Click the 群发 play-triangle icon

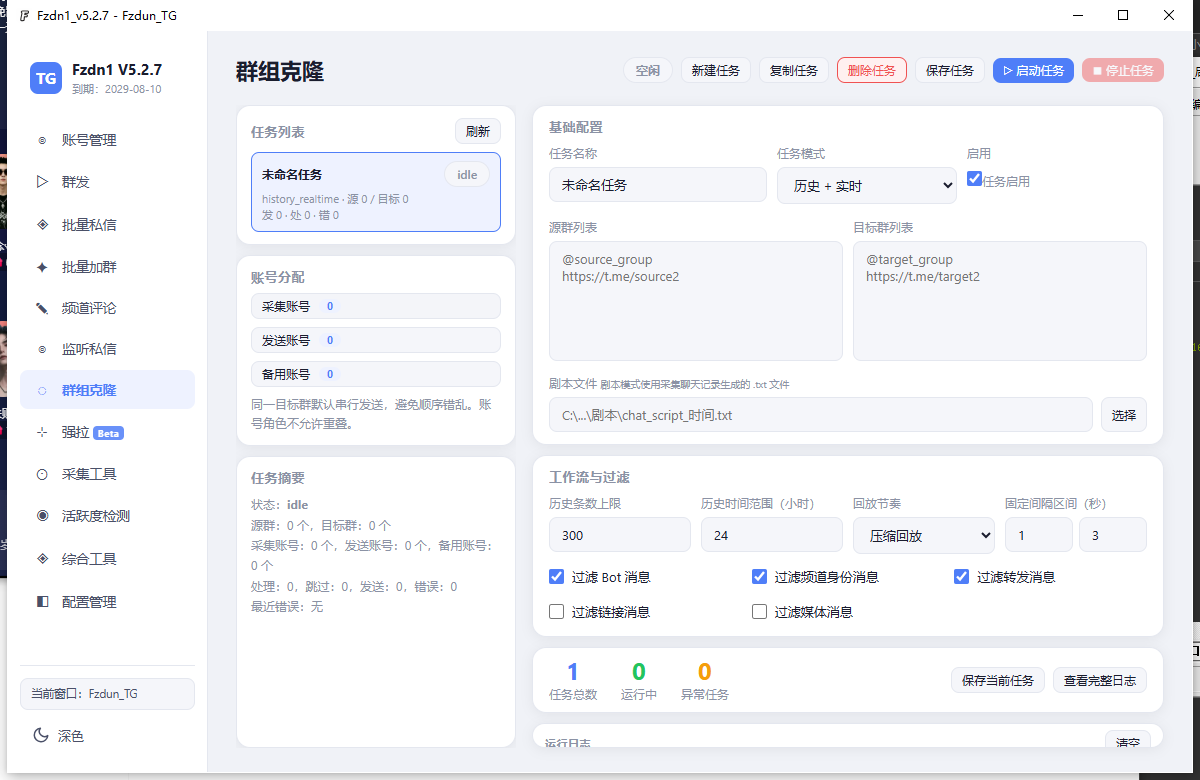tap(42, 182)
